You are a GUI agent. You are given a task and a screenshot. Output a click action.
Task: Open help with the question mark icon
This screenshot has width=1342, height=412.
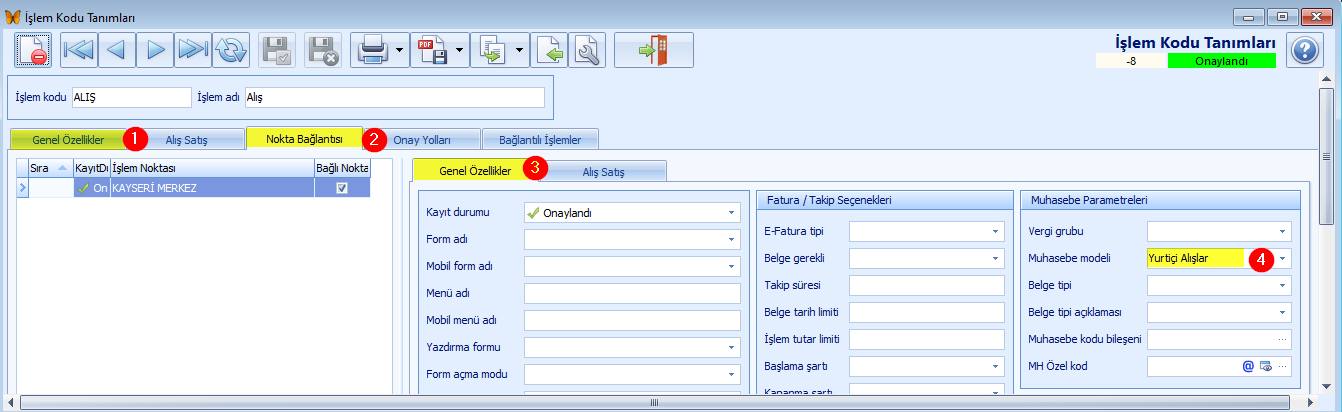pyautogui.click(x=1305, y=50)
